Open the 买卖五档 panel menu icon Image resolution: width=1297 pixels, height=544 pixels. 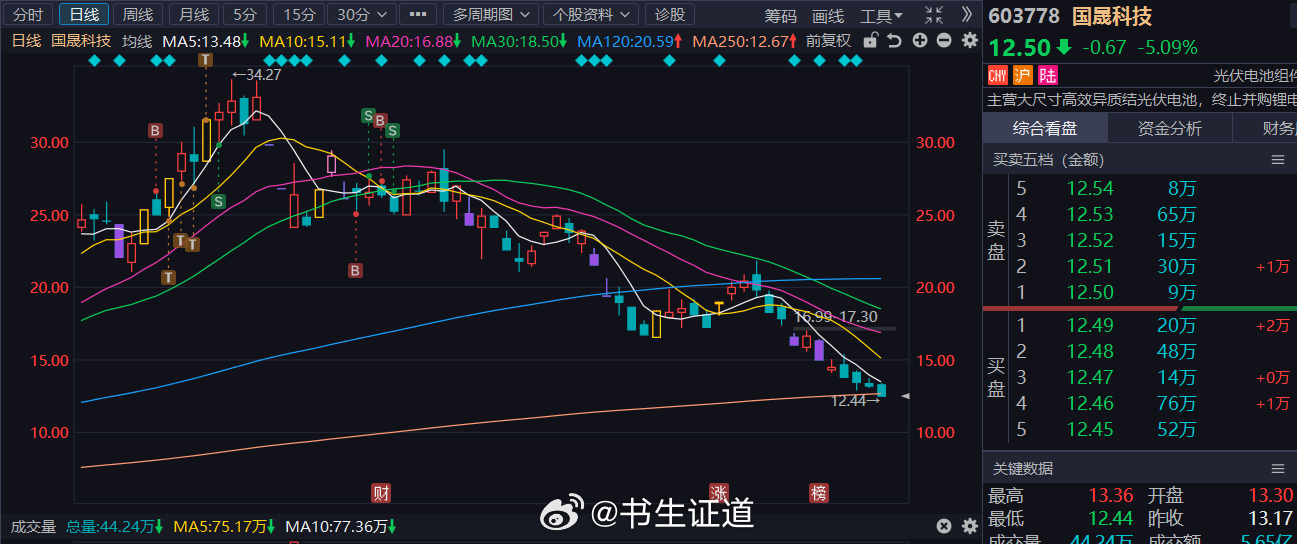coord(1277,160)
